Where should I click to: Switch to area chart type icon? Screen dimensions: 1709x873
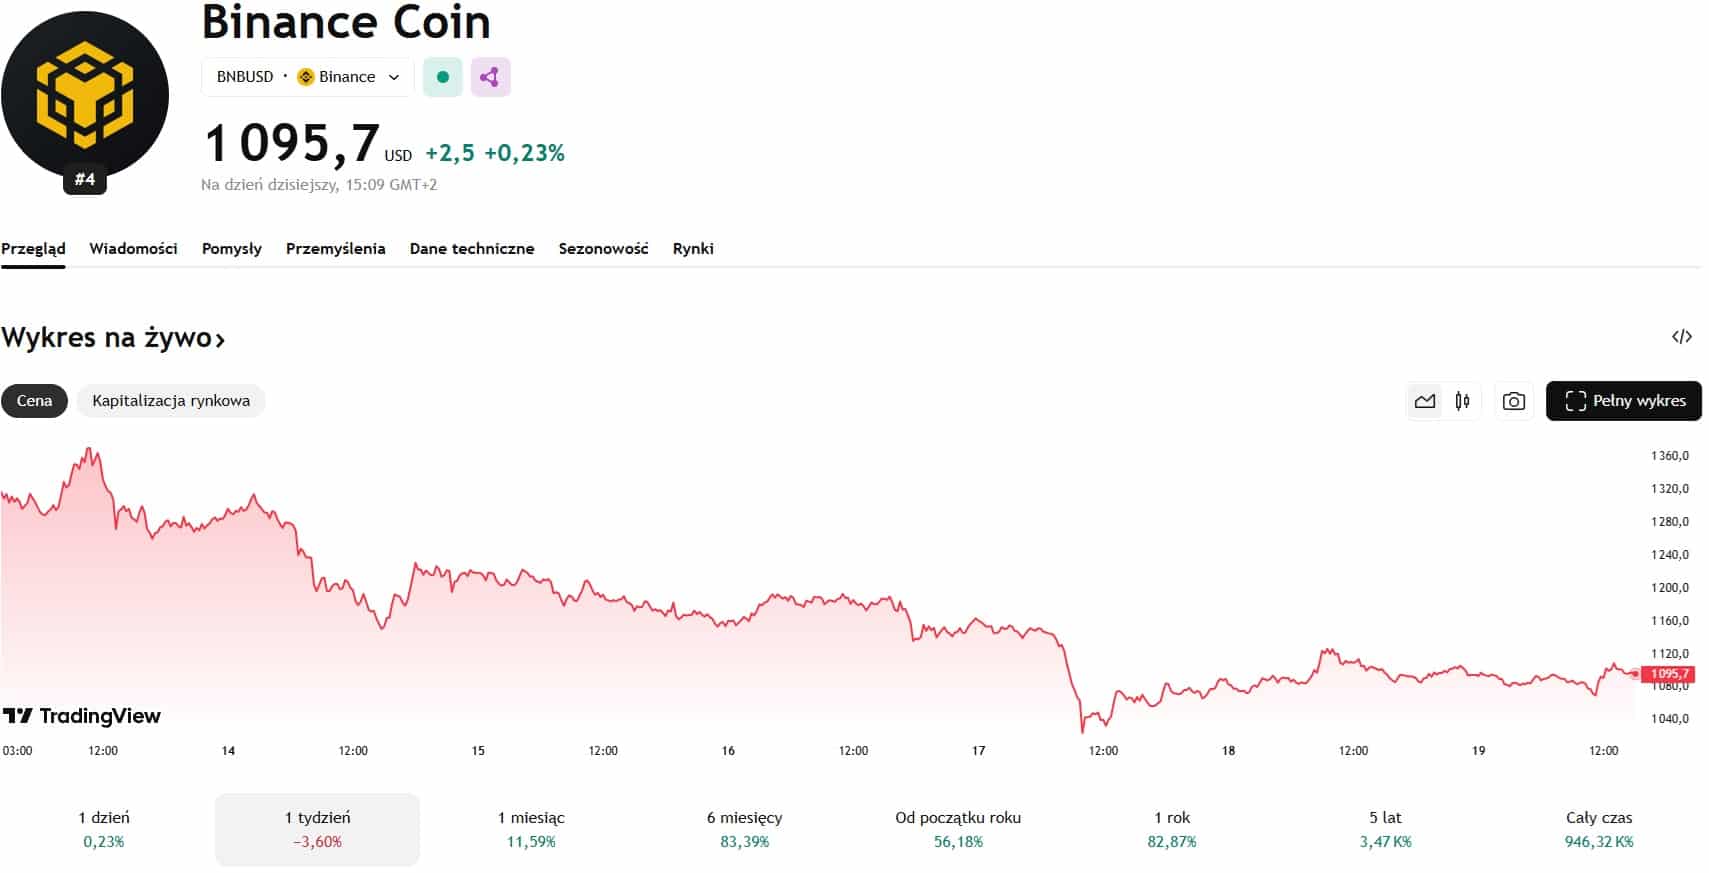tap(1425, 401)
